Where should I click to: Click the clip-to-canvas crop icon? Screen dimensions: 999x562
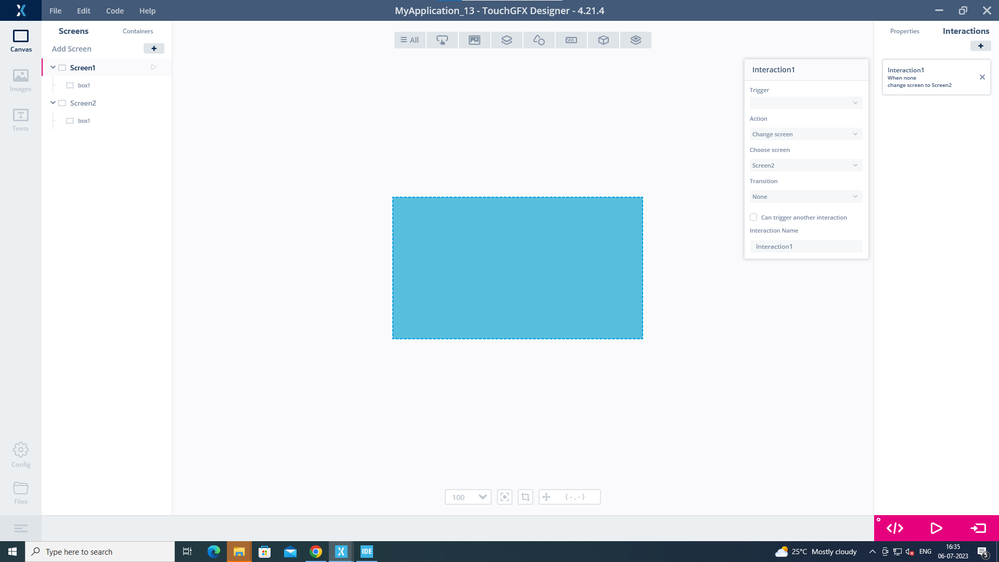pos(525,497)
